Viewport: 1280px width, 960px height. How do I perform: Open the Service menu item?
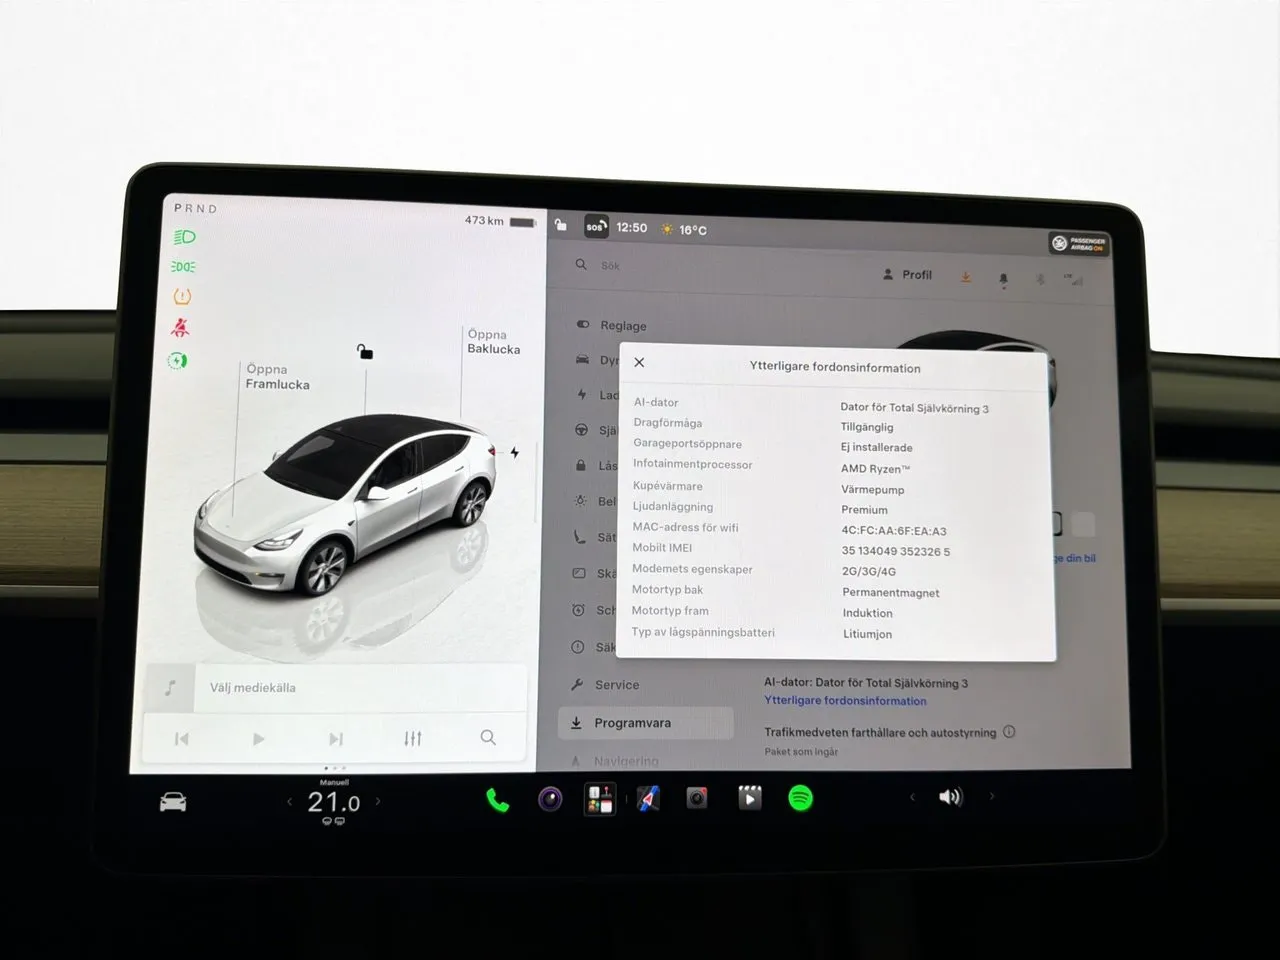[x=605, y=685]
